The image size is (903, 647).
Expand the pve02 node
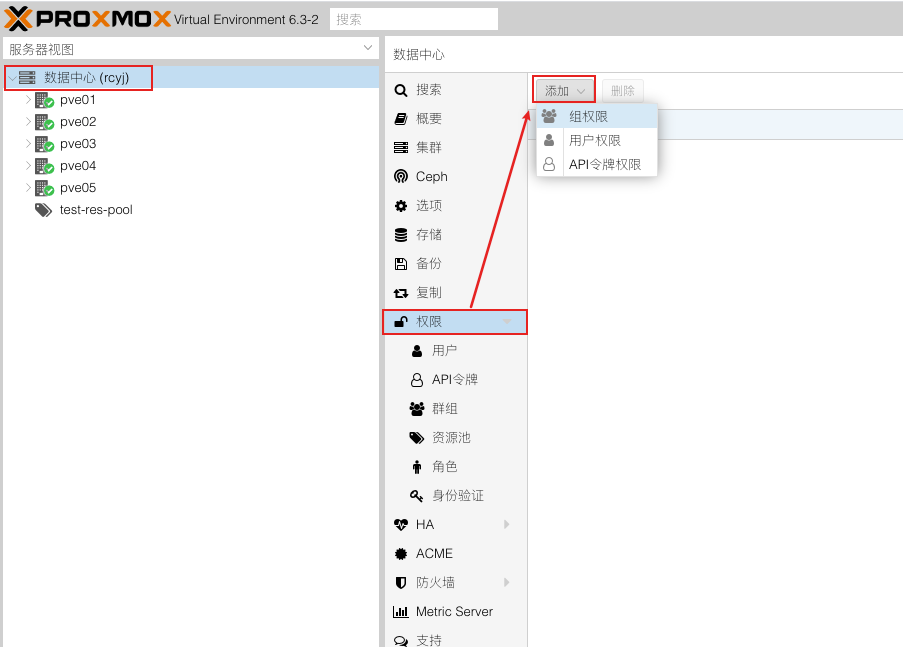tap(28, 122)
